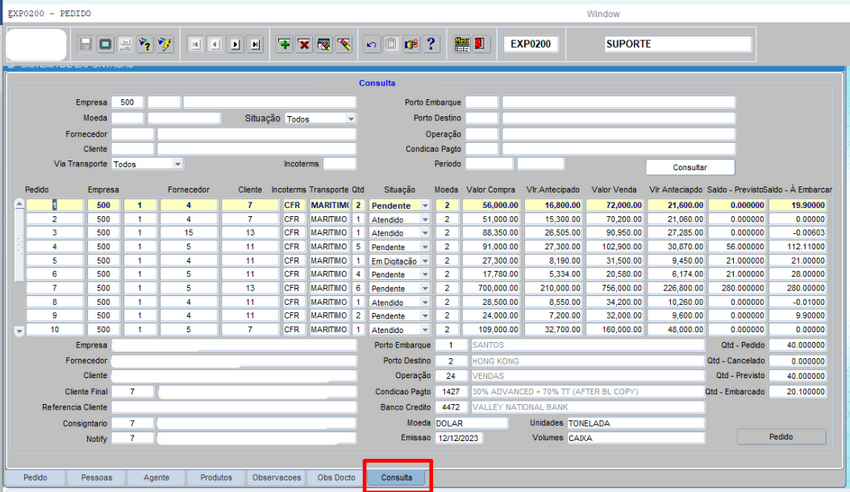Jump to the last record using toolbar arrow
Viewport: 850px width, 492px height.
point(256,45)
